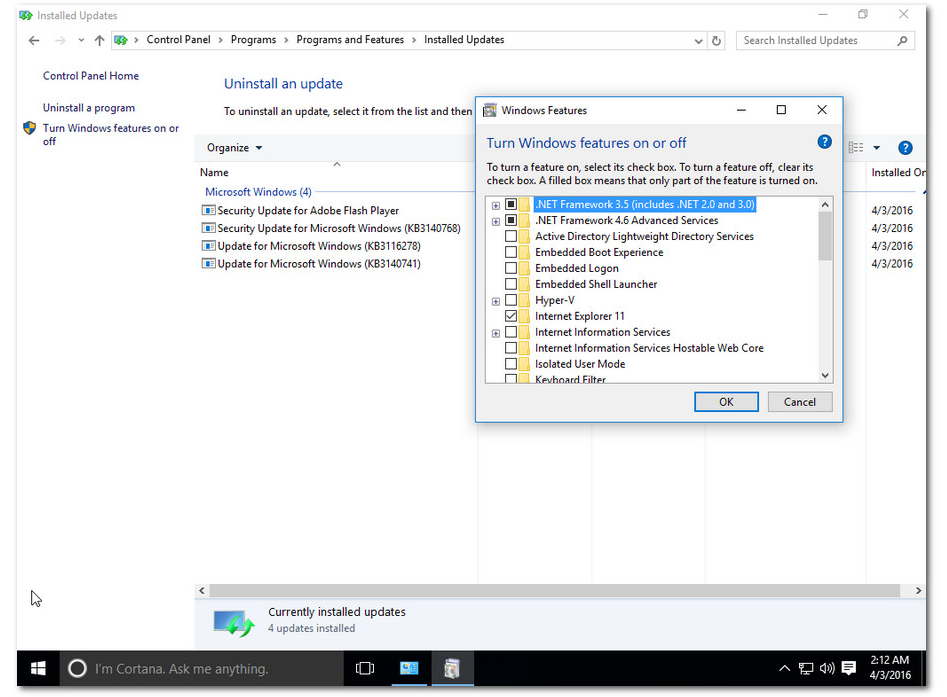The image size is (947, 697).
Task: Click the Programs breadcrumb
Action: [253, 40]
